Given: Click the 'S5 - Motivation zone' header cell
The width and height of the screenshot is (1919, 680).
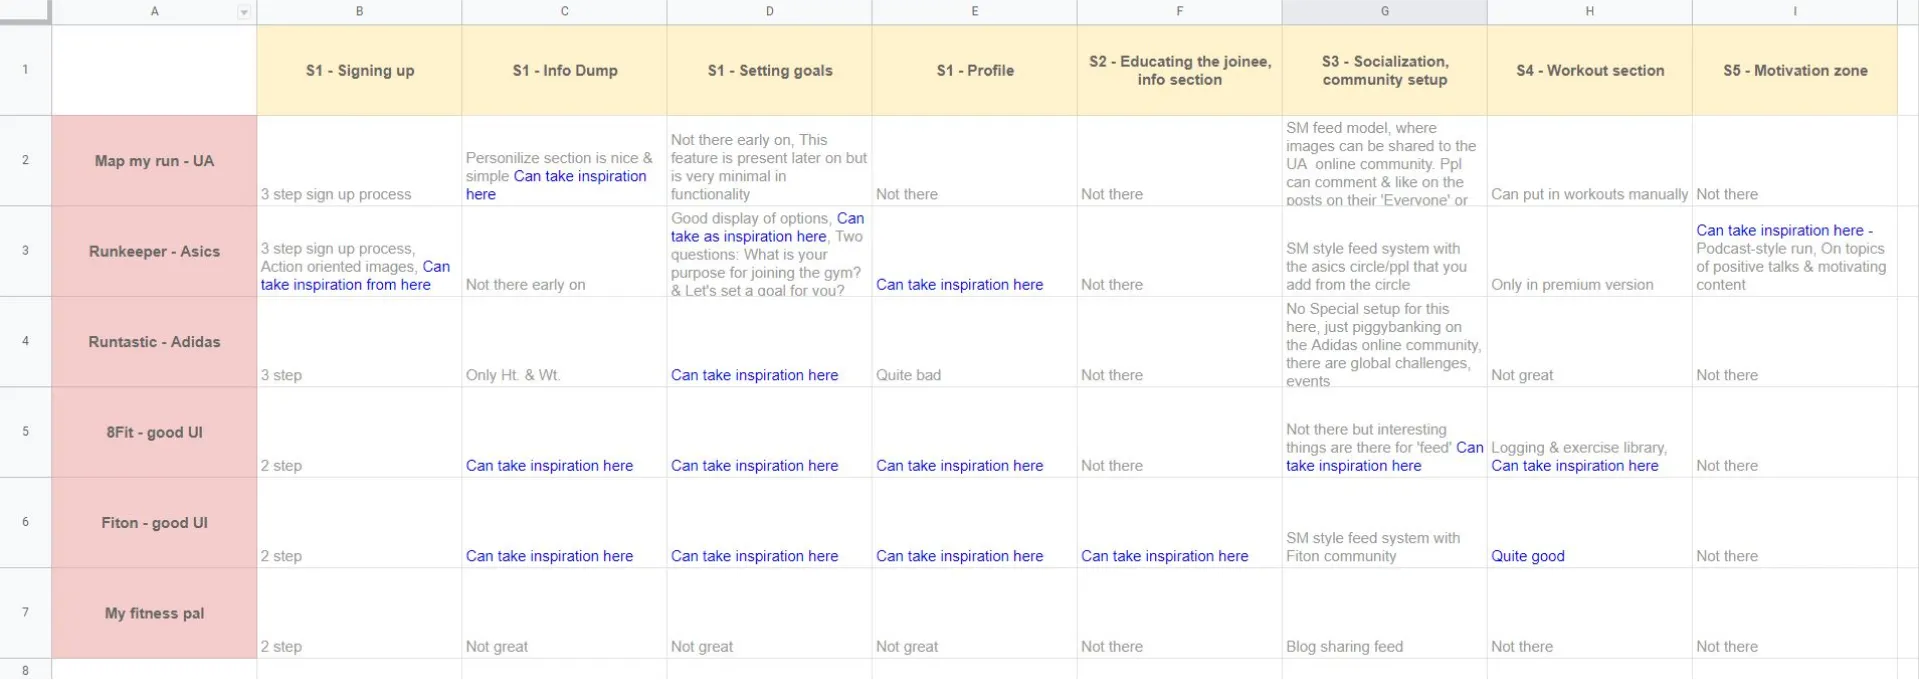Looking at the screenshot, I should (x=1794, y=70).
